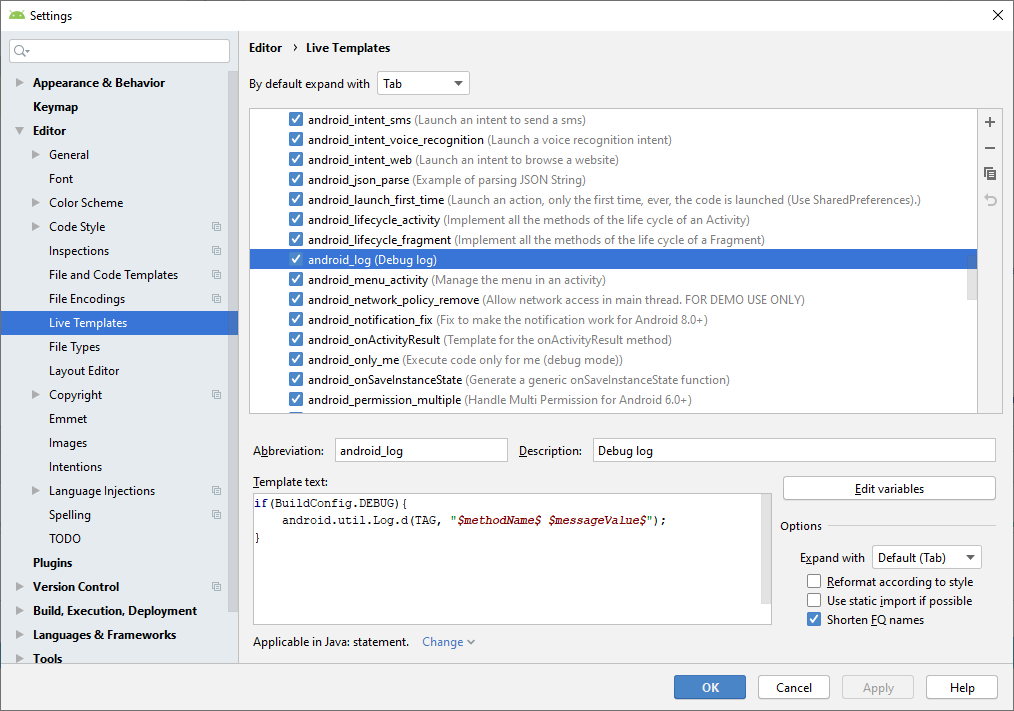
Task: Select the Keymap settings entry
Action: click(x=55, y=107)
